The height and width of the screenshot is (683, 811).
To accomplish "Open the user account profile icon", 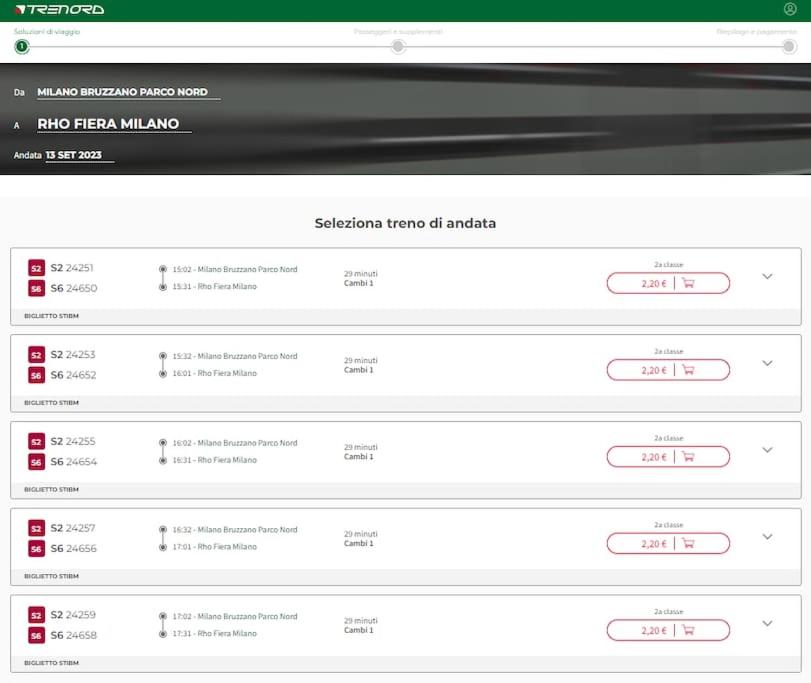I will click(790, 9).
